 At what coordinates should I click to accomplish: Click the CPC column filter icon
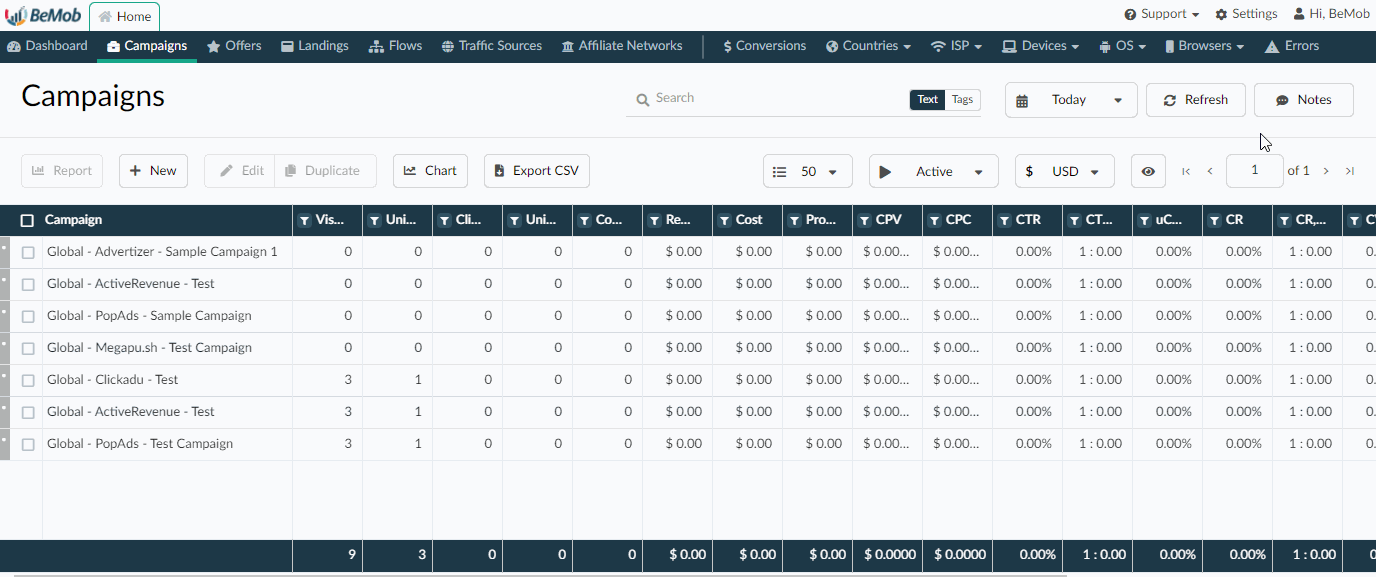click(935, 220)
